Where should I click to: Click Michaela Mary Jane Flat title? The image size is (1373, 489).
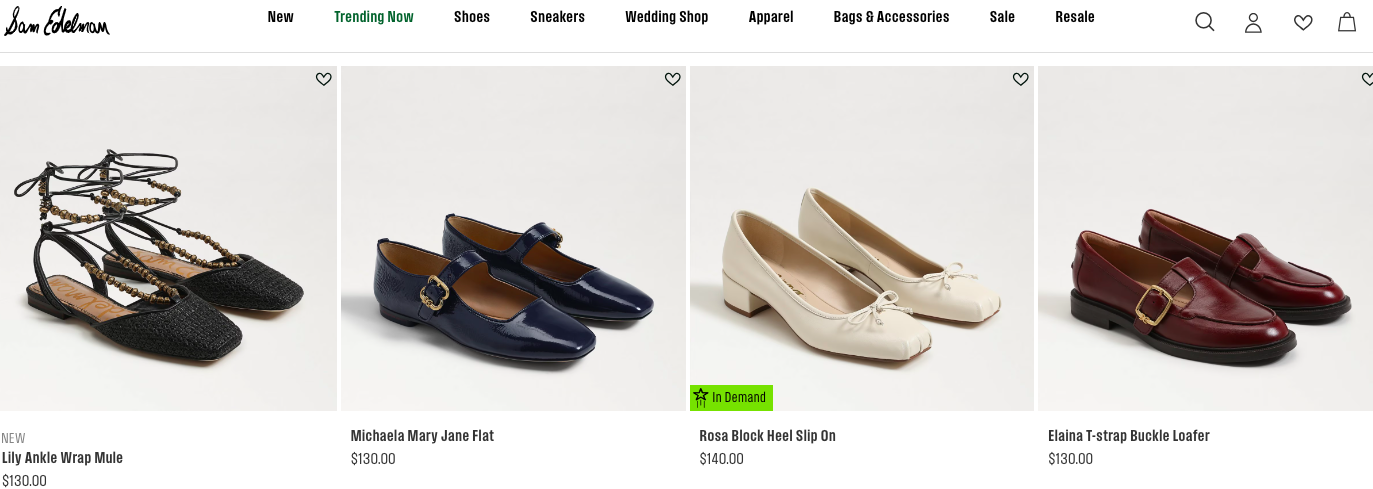tap(422, 436)
